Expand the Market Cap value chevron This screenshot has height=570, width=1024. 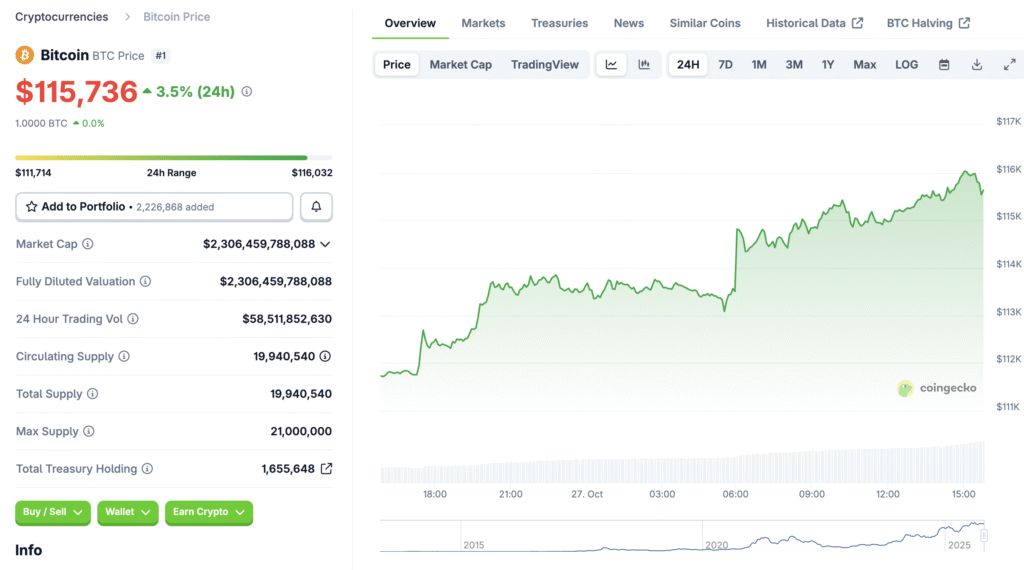[x=325, y=244]
